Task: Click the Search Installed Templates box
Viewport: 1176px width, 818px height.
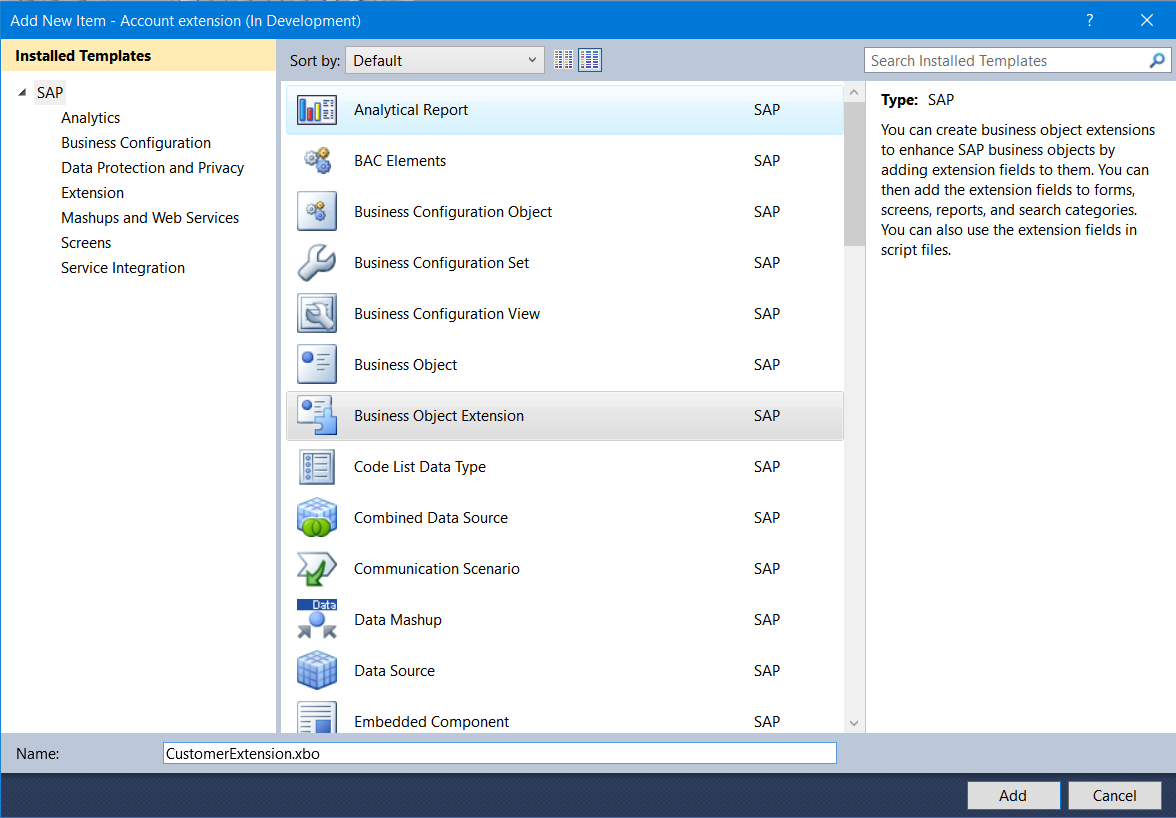Action: point(1005,61)
